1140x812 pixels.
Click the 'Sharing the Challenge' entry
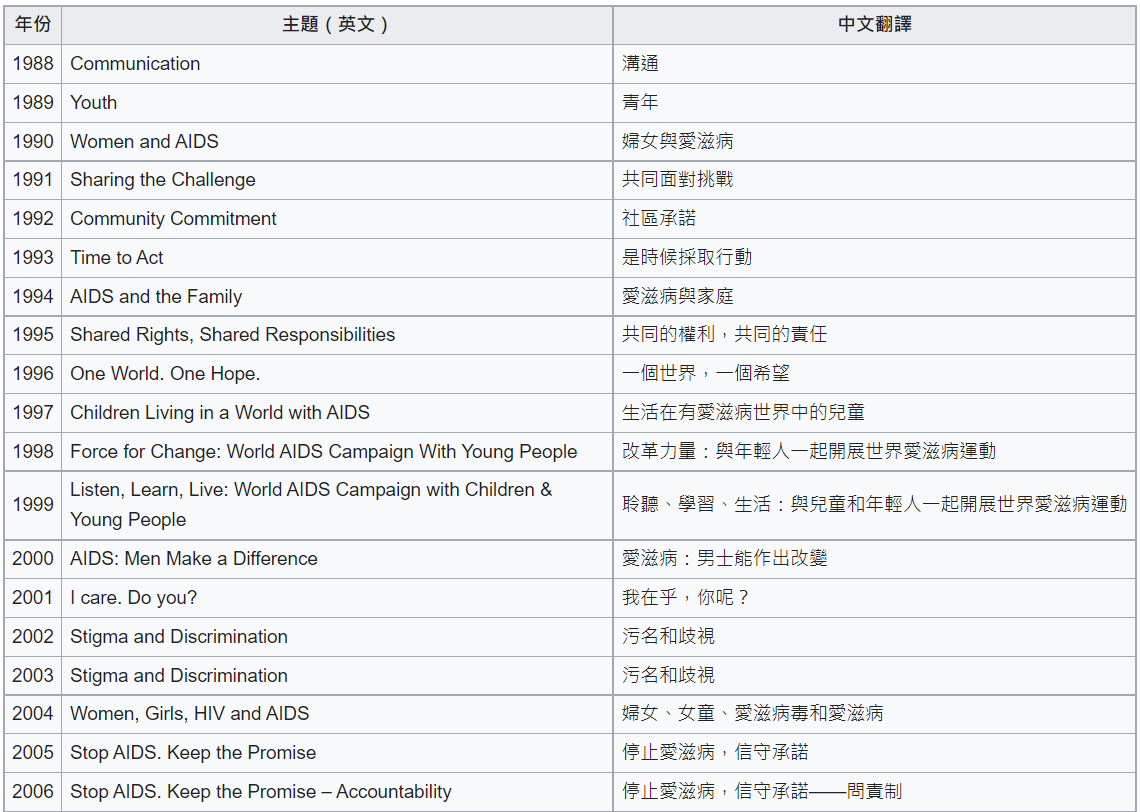click(x=163, y=180)
